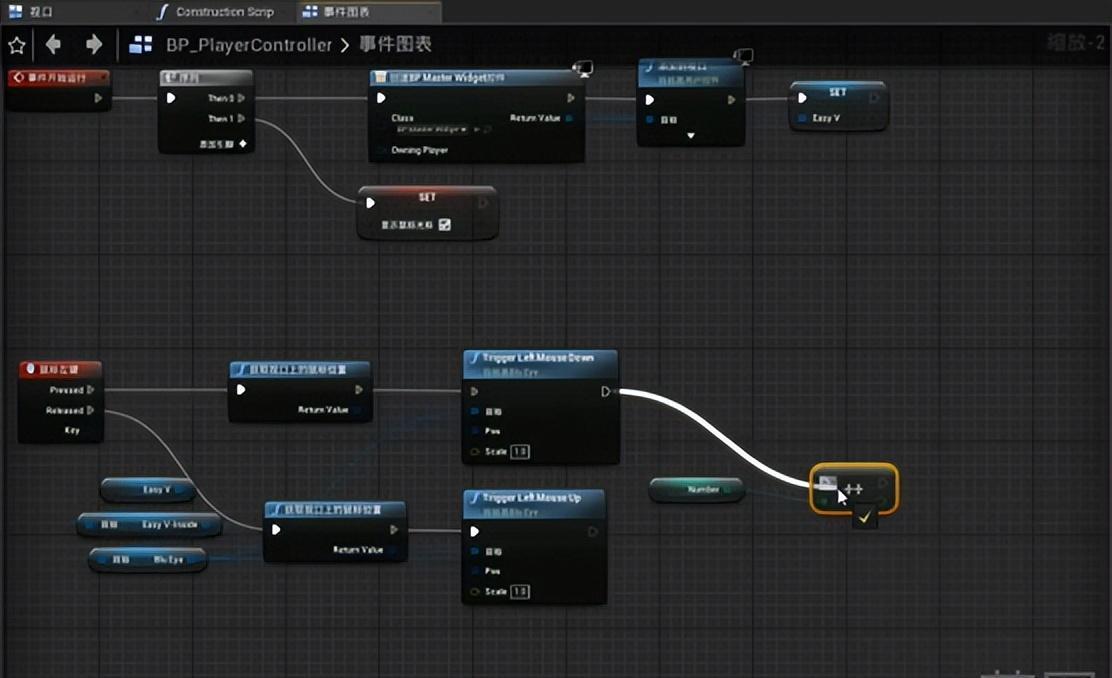The height and width of the screenshot is (678, 1112).
Task: Go forward with the right navigation arrow
Action: coord(94,45)
